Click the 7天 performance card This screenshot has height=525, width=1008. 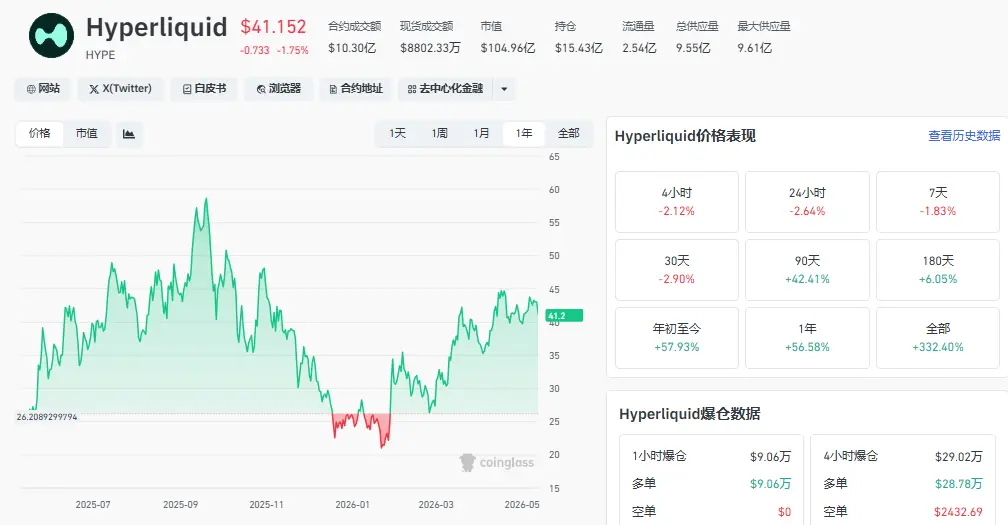click(x=938, y=202)
